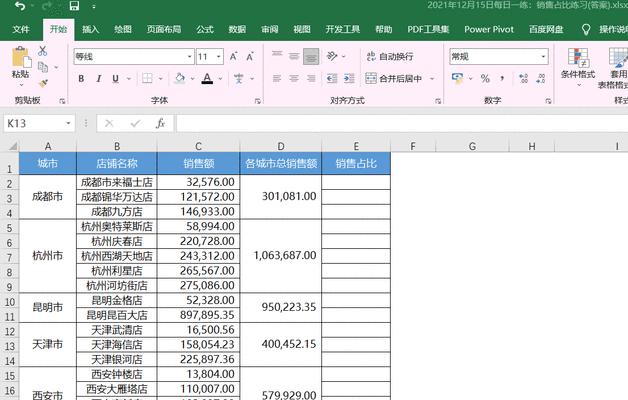Switch to 插入 ribbon tab
628x400 pixels.
click(x=91, y=29)
